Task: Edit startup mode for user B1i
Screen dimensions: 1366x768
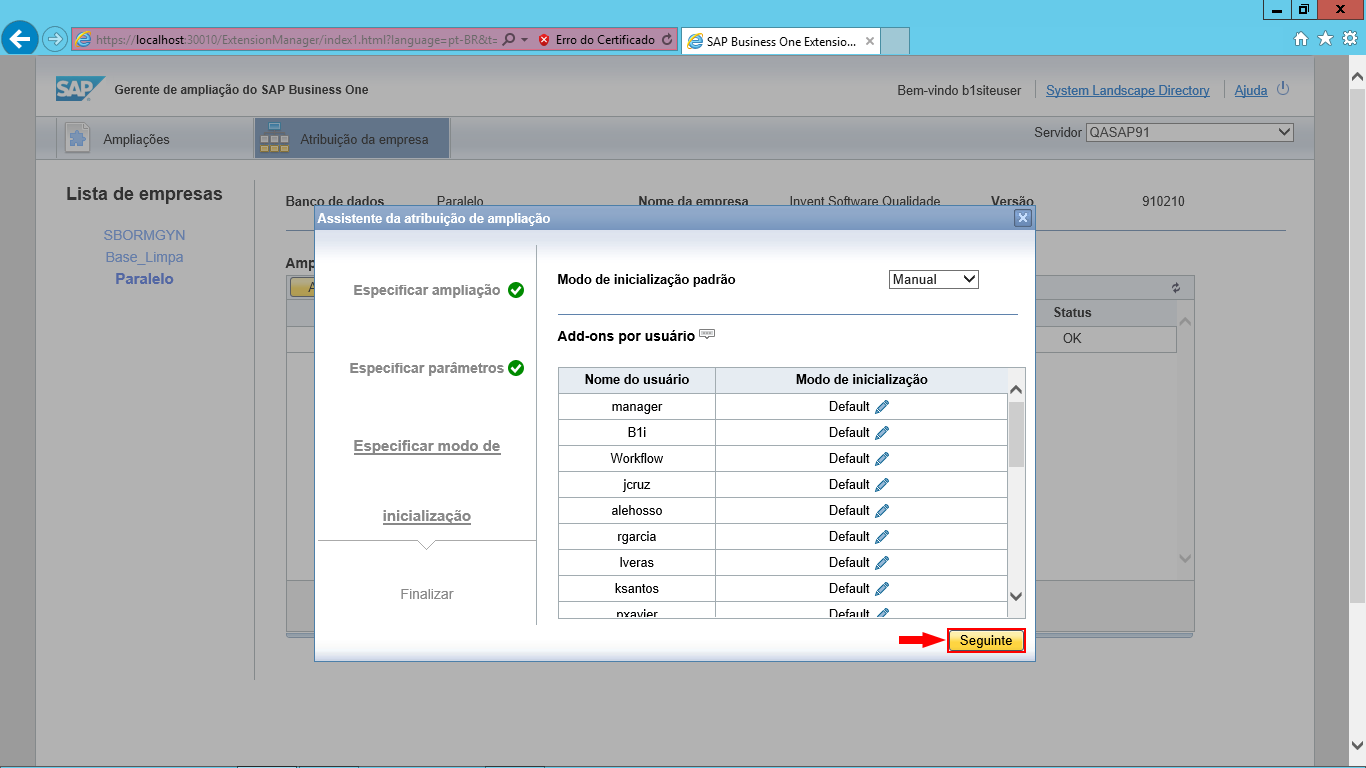Action: [x=881, y=433]
